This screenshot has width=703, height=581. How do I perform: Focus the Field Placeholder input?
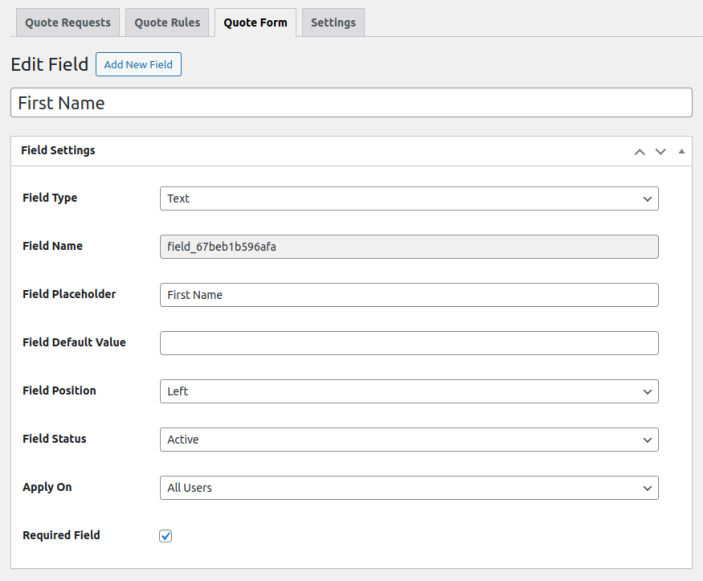409,295
